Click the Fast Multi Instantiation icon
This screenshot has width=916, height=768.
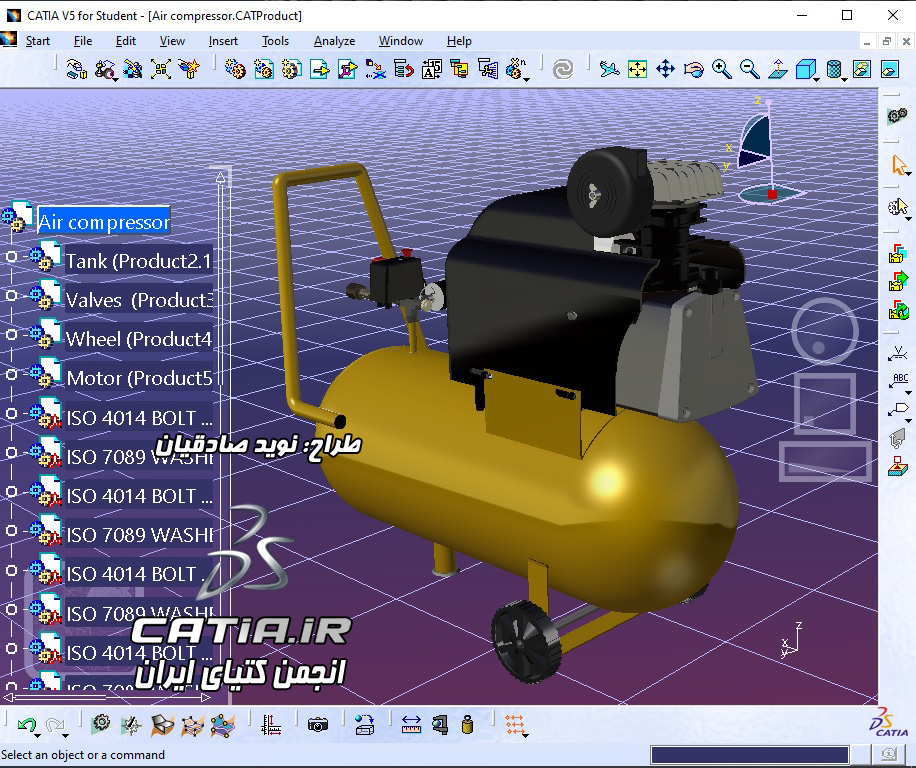point(514,69)
